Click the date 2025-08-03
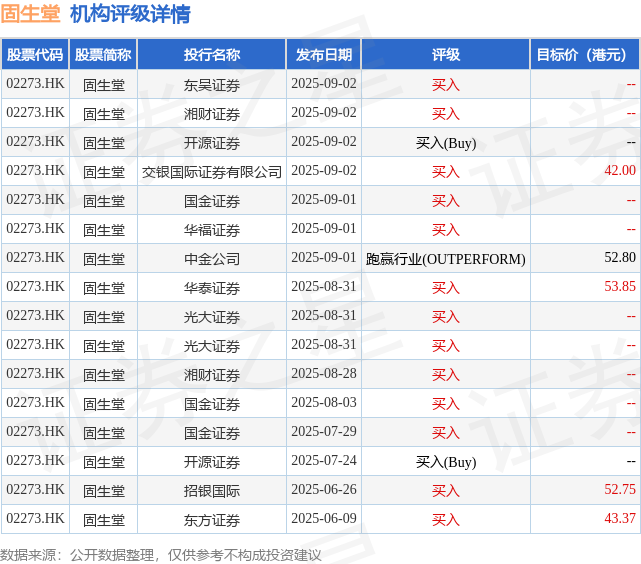This screenshot has height=564, width=641. (324, 403)
